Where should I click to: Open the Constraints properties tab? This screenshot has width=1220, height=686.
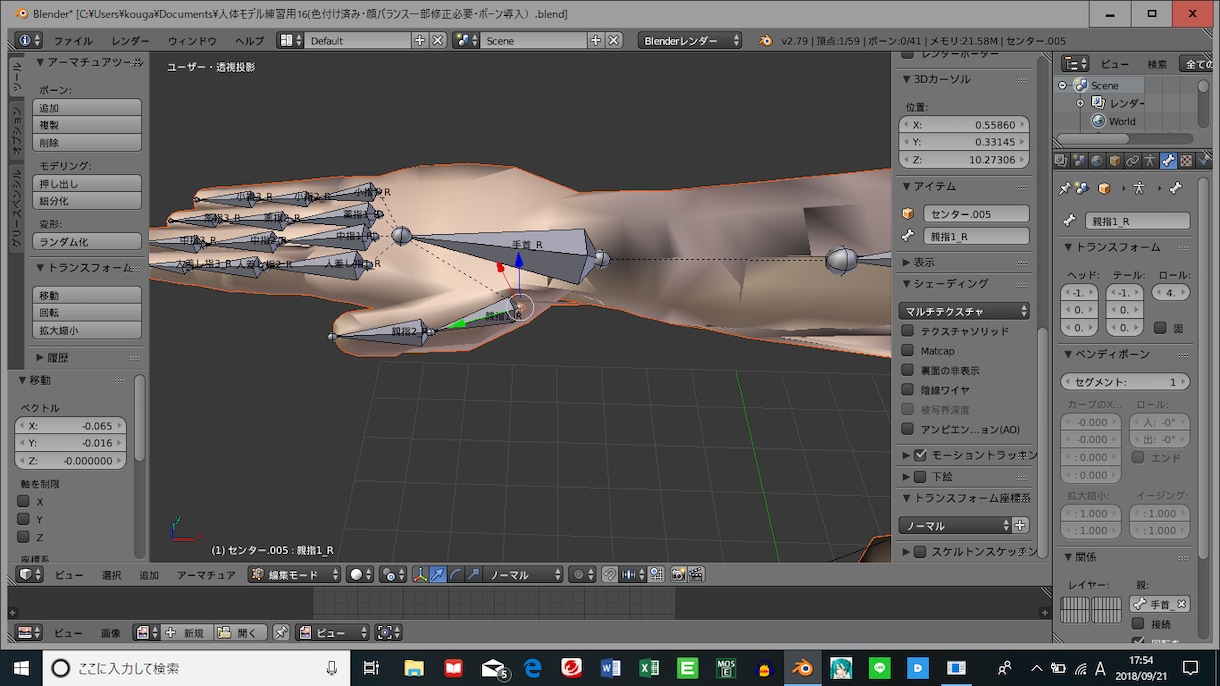tap(1132, 161)
